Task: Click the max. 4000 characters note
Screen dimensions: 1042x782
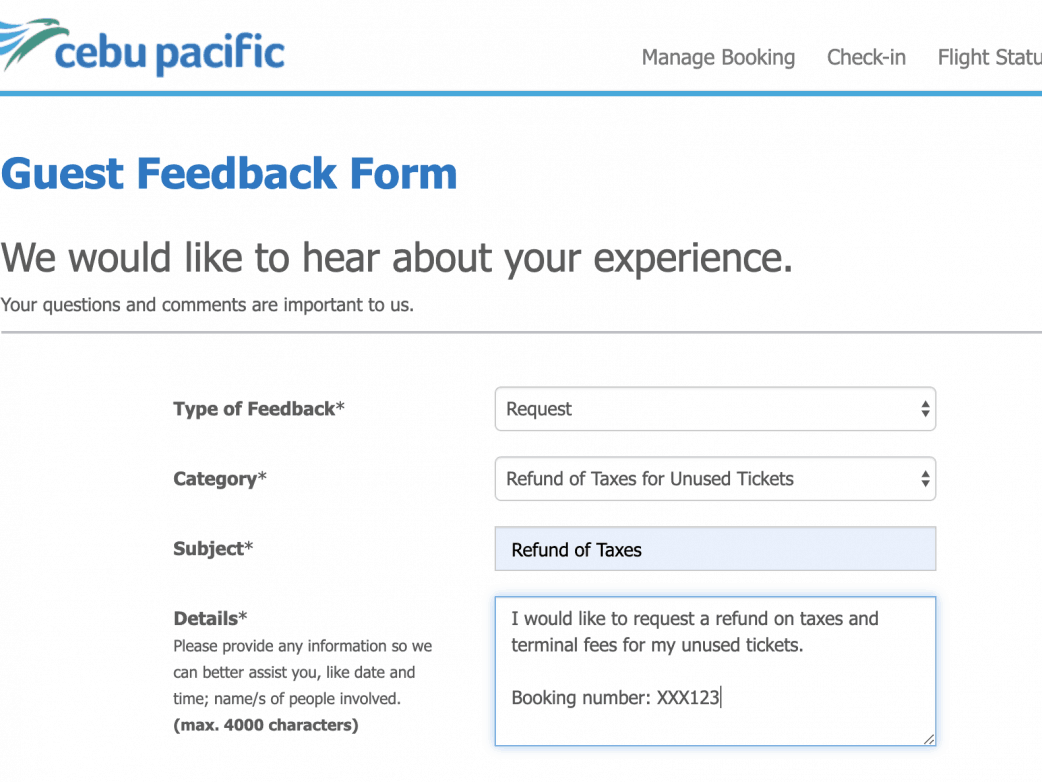Action: (x=265, y=725)
